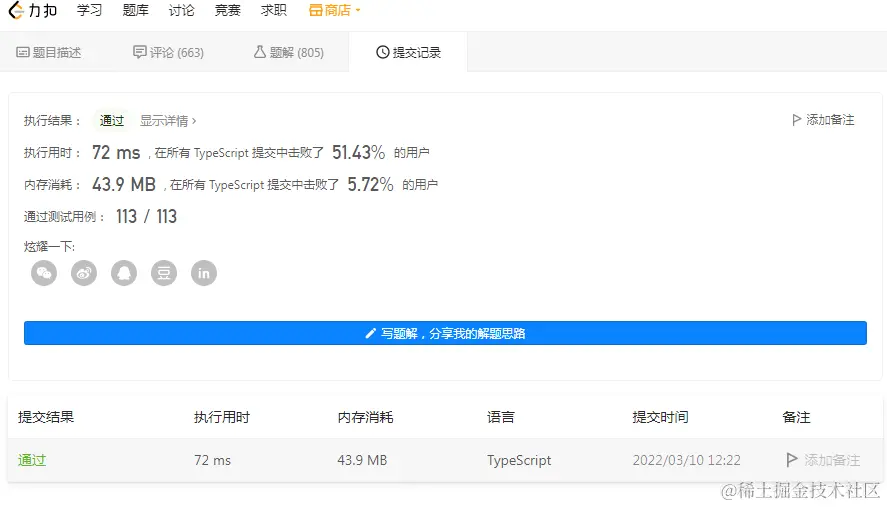The width and height of the screenshot is (887, 507).
Task: Share result to LinkedIn
Action: (x=204, y=273)
